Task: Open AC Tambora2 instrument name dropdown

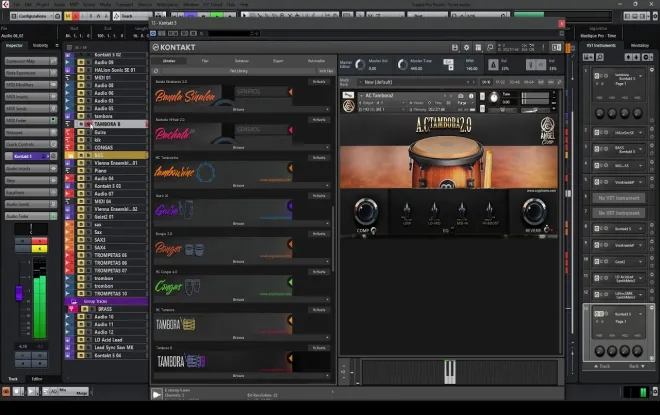Action: click(361, 96)
